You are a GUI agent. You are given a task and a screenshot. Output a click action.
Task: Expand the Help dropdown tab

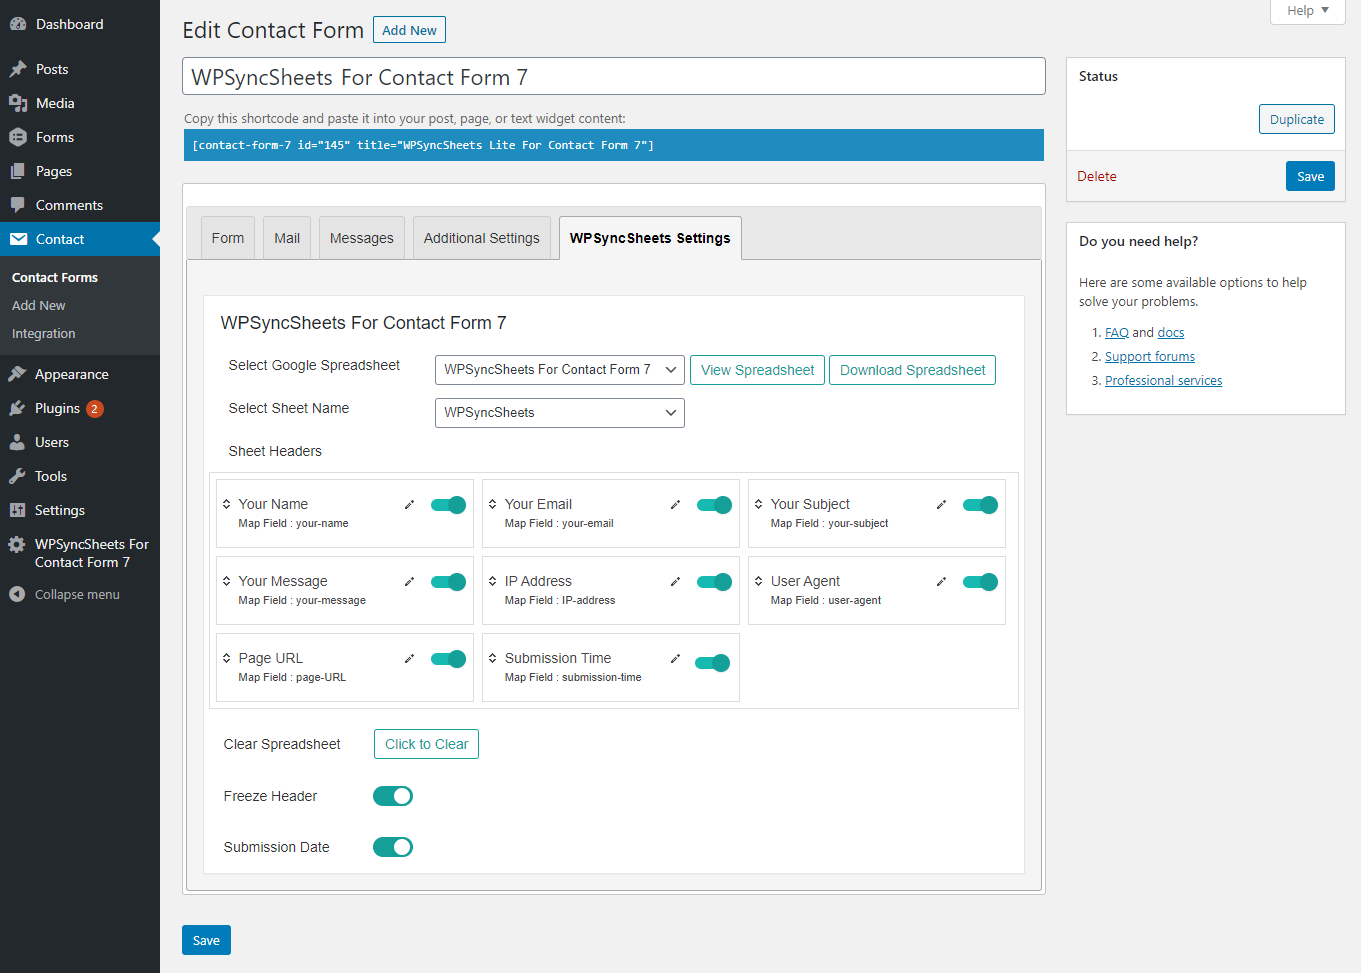point(1308,11)
